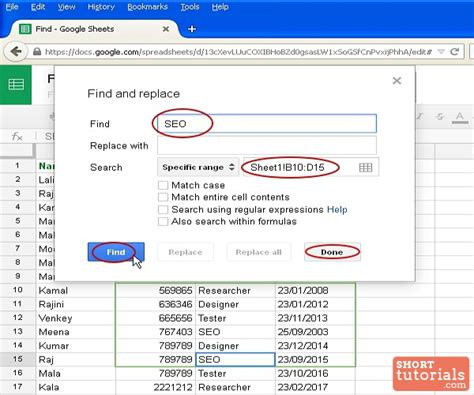Click selected SEO cell in row 15

[x=235, y=359]
